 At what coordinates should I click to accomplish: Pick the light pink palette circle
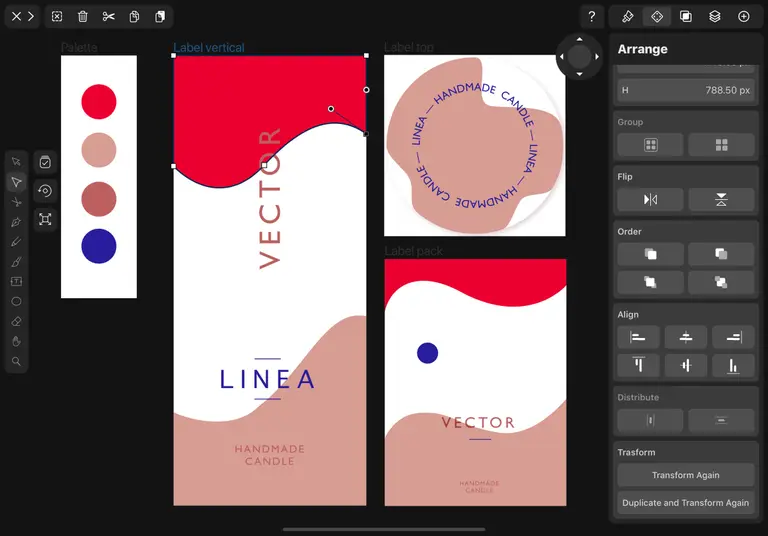[99, 150]
